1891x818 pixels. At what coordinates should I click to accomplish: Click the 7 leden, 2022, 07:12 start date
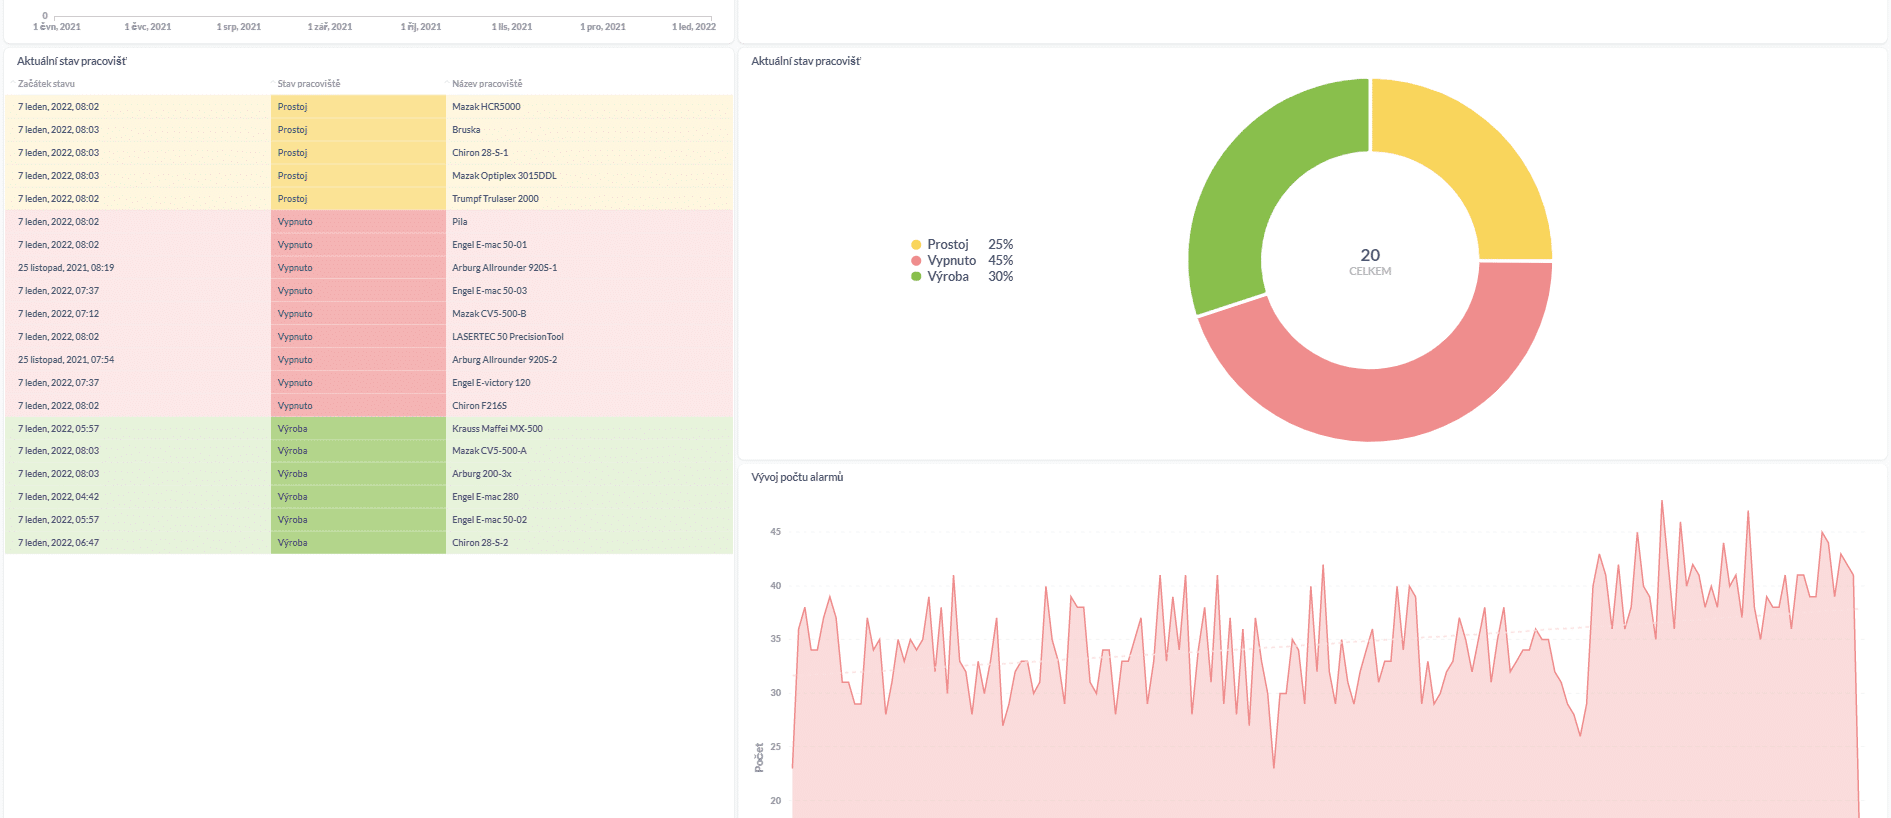point(58,314)
